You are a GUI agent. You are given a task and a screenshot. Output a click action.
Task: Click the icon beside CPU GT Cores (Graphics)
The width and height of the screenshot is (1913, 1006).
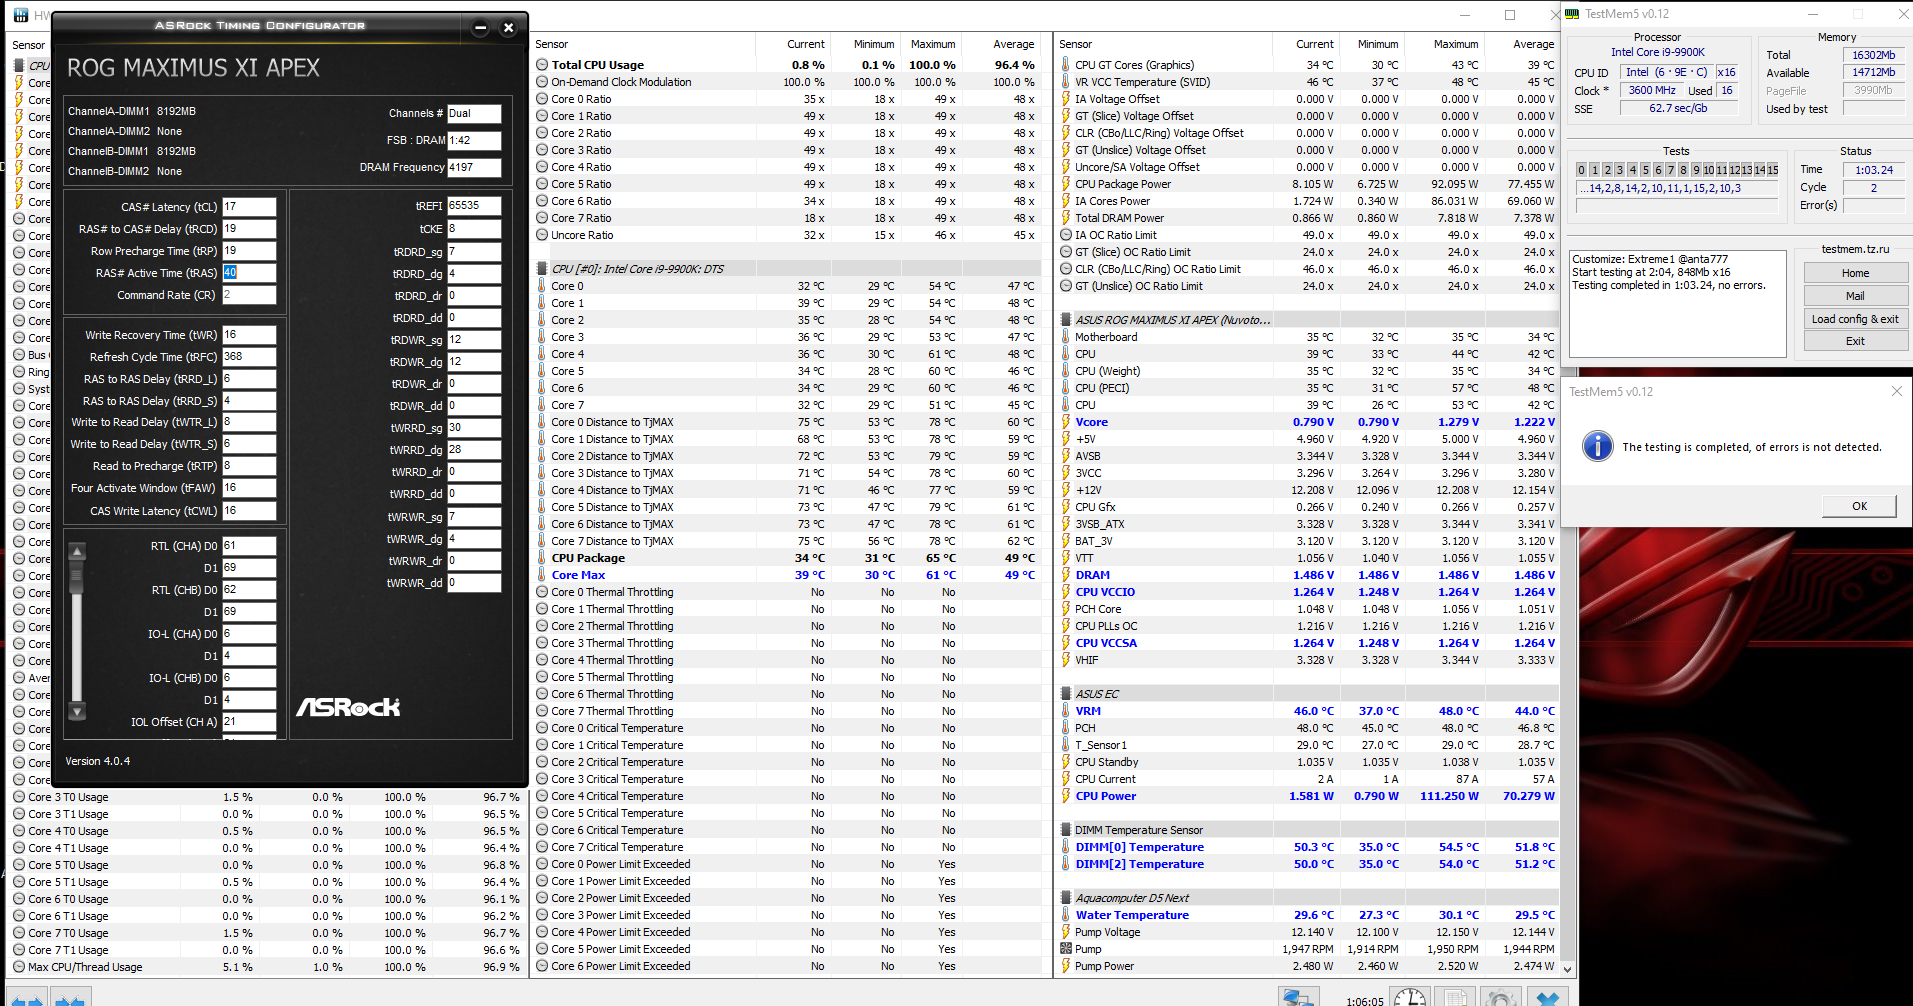(x=1066, y=65)
